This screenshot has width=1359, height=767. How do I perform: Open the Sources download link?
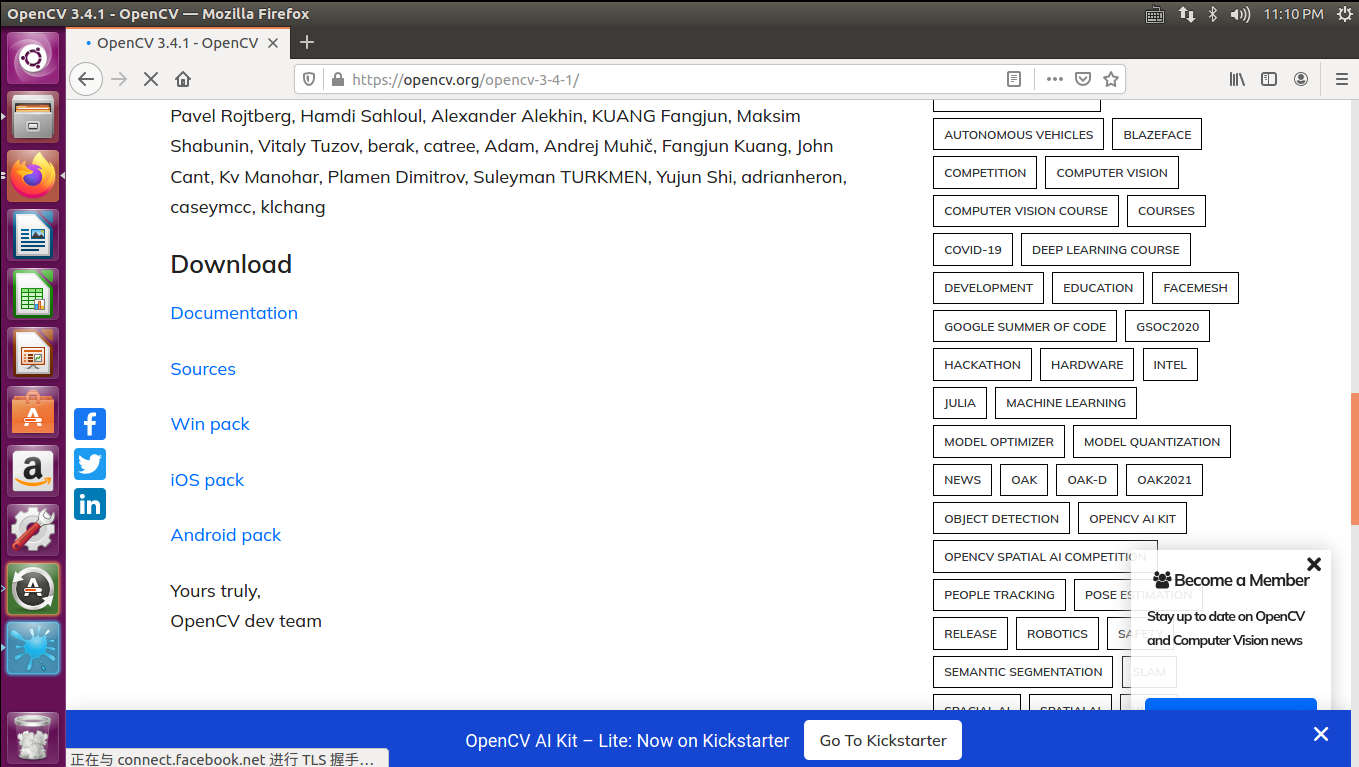coord(203,369)
